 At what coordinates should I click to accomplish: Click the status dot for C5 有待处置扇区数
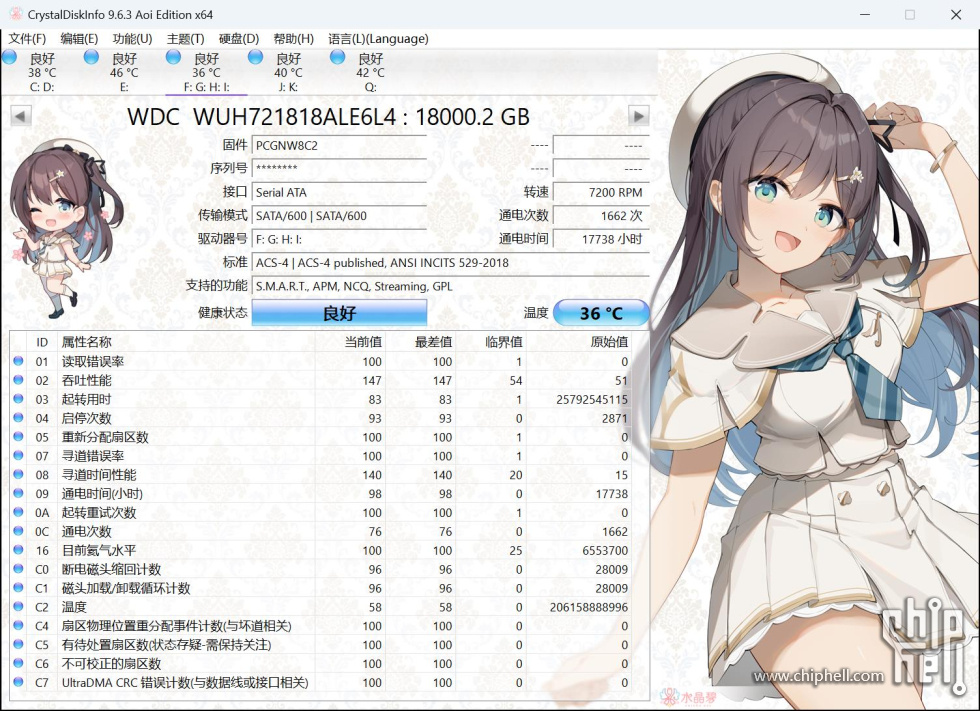point(18,644)
